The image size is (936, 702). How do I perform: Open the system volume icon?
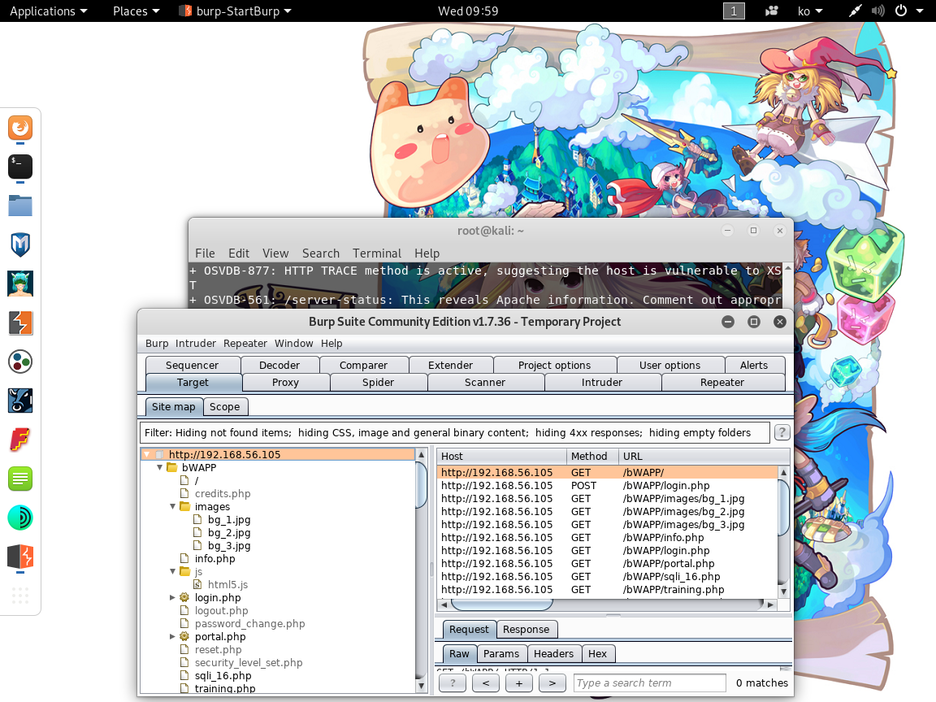tap(878, 11)
